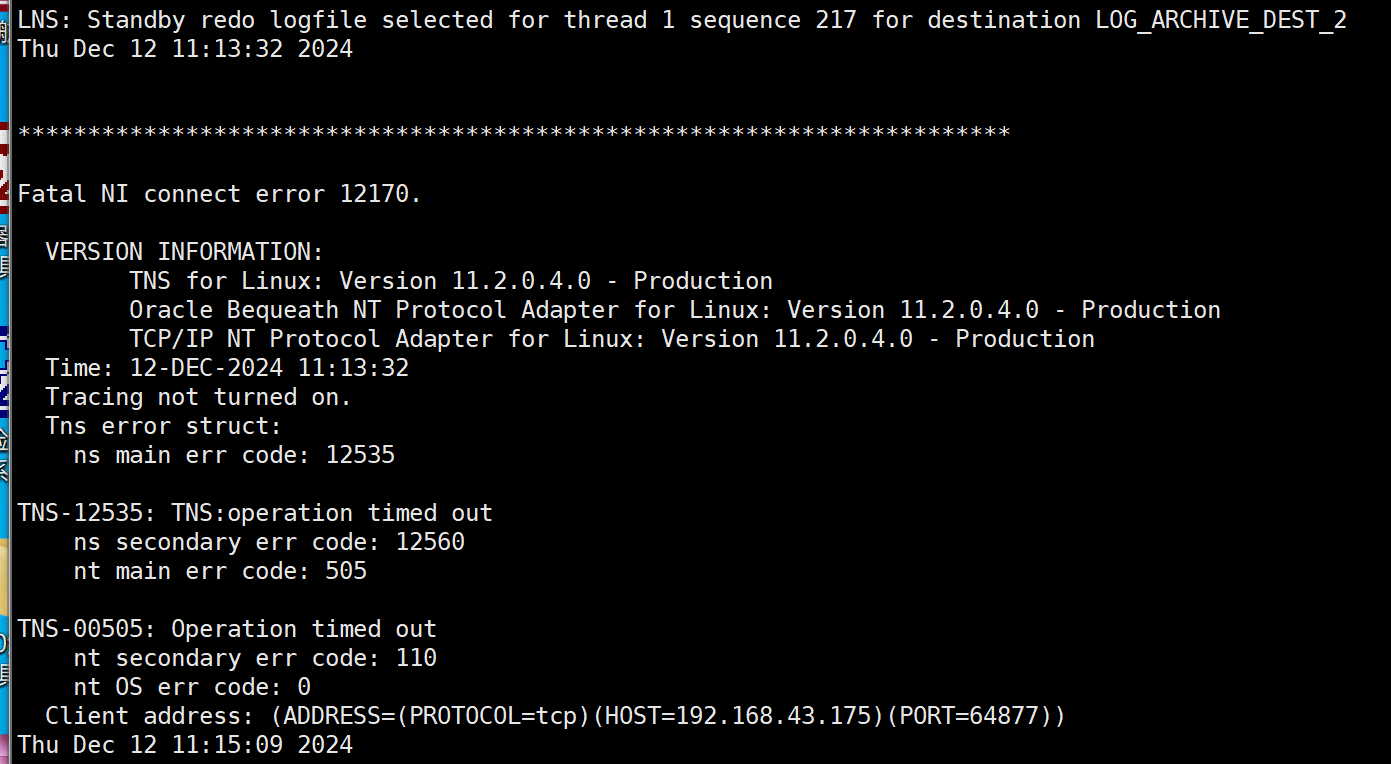Image resolution: width=1391 pixels, height=764 pixels.
Task: Click the nt secondary err code 110 line
Action: tap(255, 658)
